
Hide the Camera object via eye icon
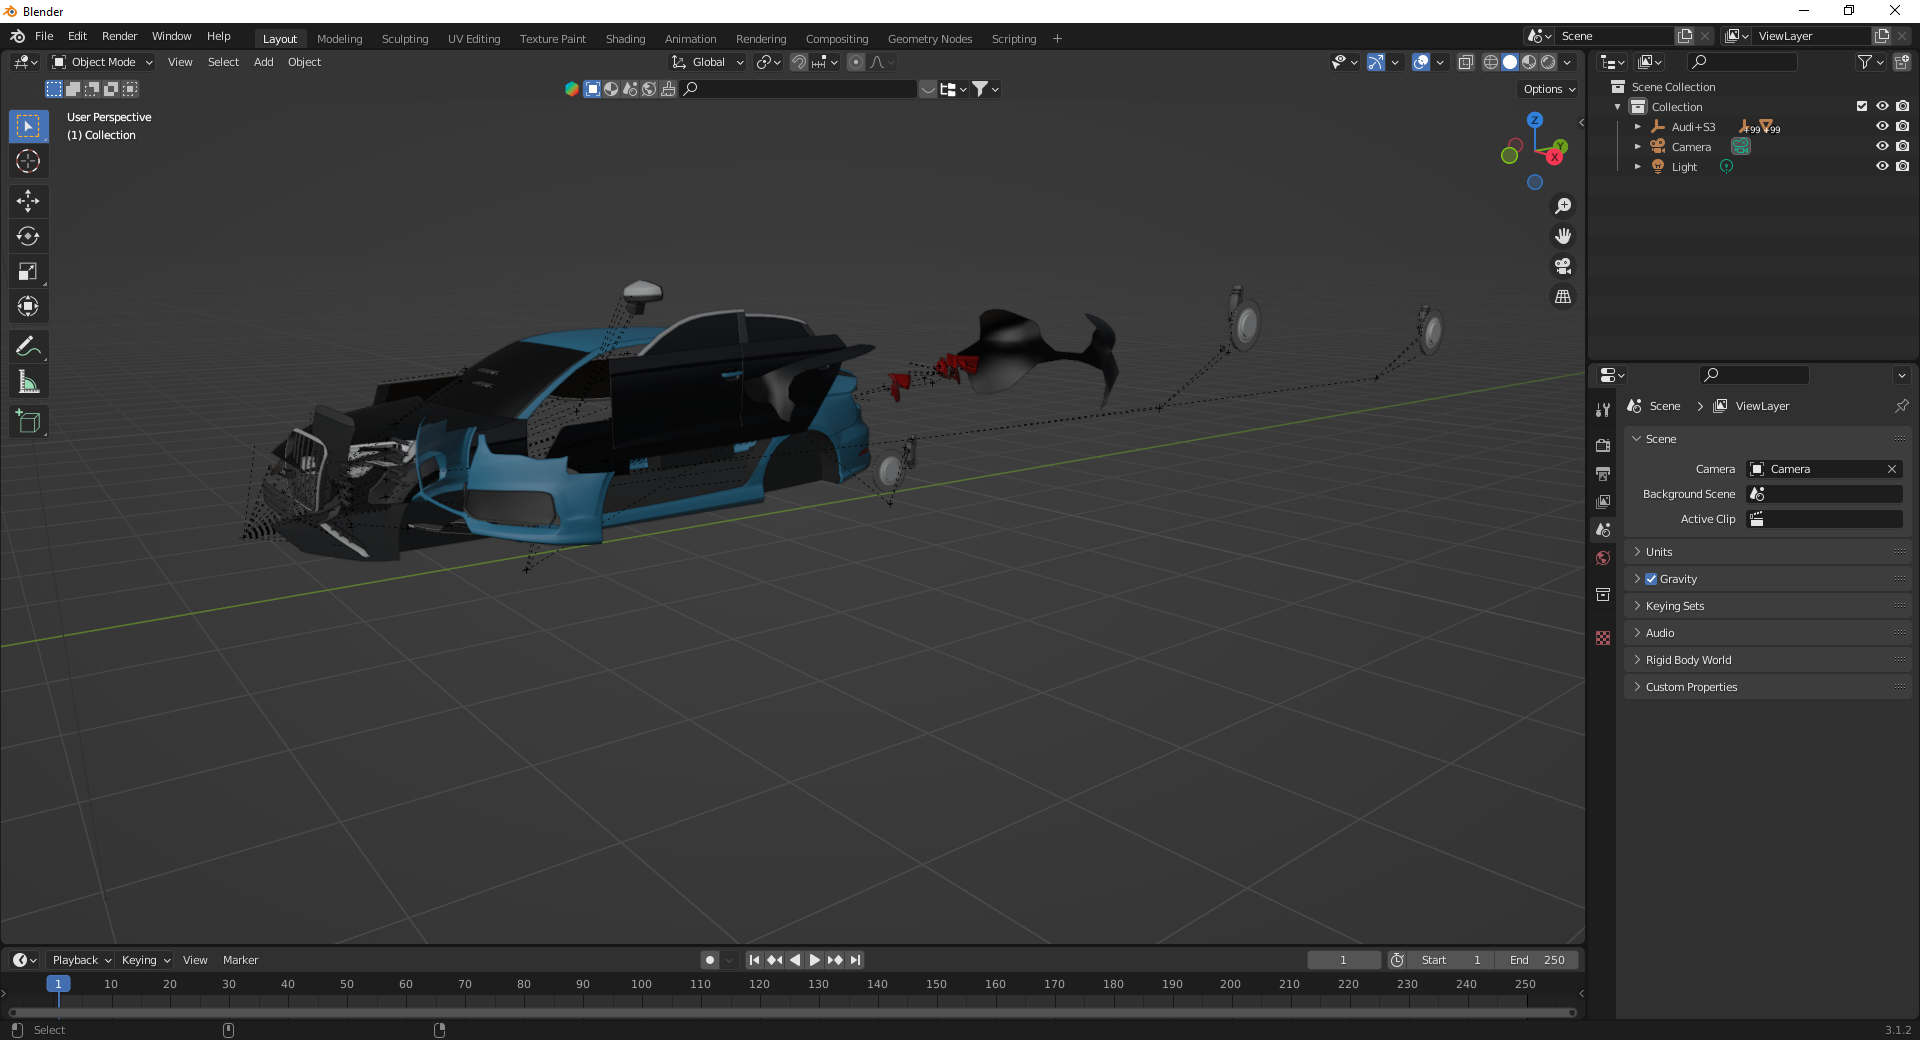click(1882, 146)
